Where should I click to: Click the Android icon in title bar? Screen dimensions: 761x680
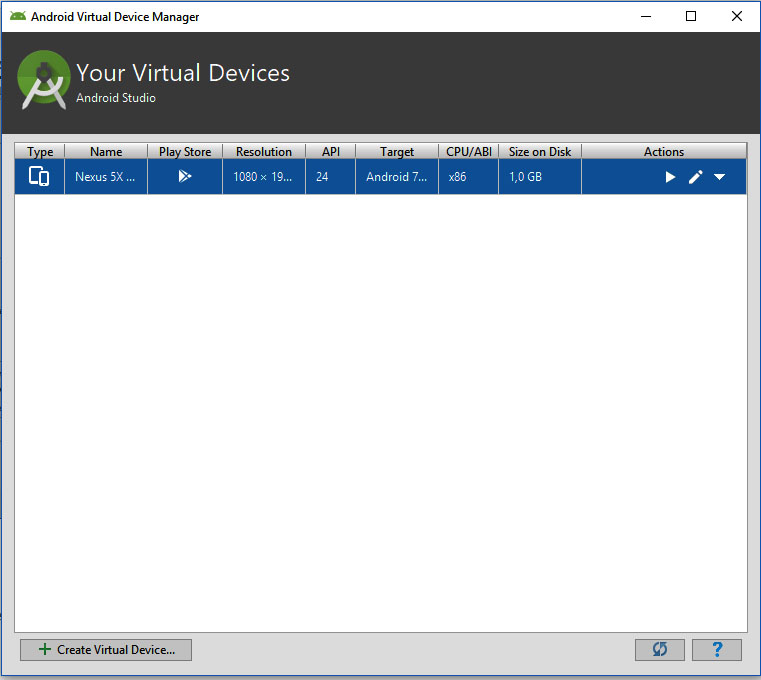click(17, 16)
